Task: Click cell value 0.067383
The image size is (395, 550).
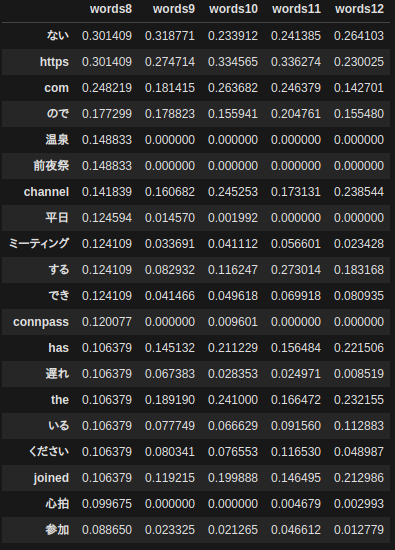Action: [x=170, y=374]
